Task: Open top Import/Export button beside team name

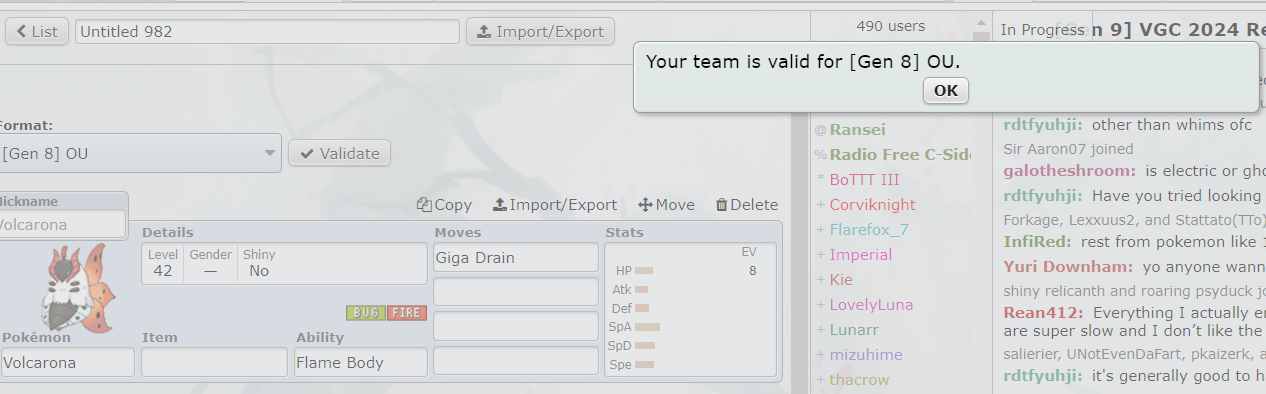Action: tap(540, 31)
